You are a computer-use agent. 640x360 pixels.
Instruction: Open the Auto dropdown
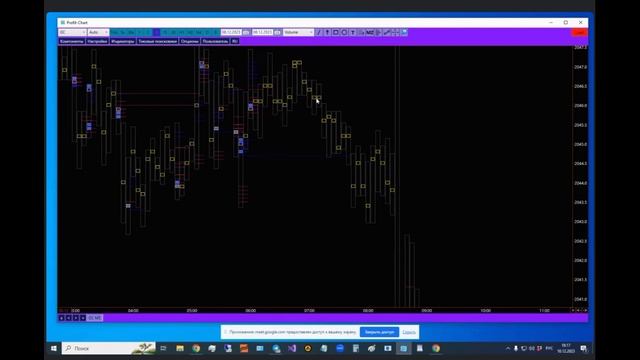[x=98, y=32]
